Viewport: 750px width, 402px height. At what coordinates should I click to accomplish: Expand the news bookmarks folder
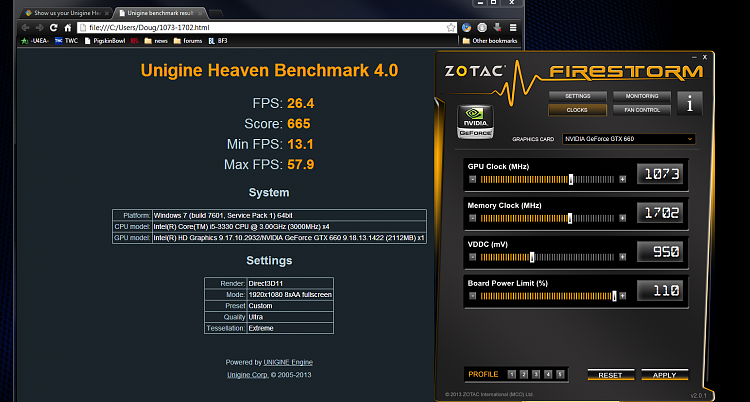coord(156,41)
